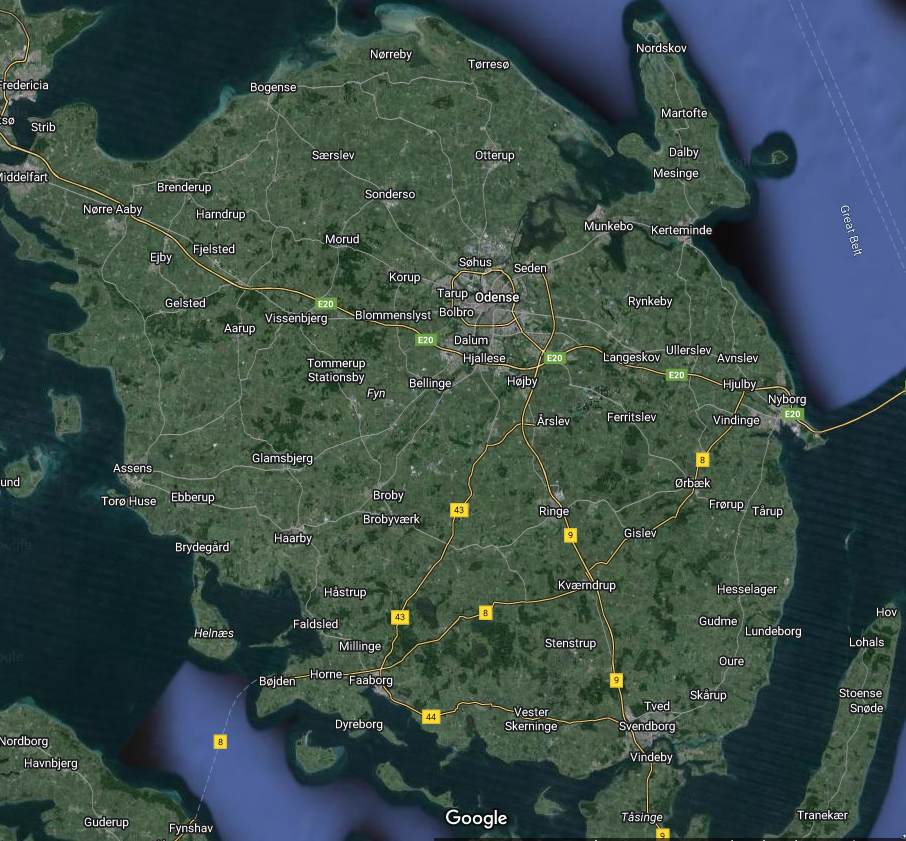
Task: Click the E20 shield beside Nyborg
Action: 792,414
